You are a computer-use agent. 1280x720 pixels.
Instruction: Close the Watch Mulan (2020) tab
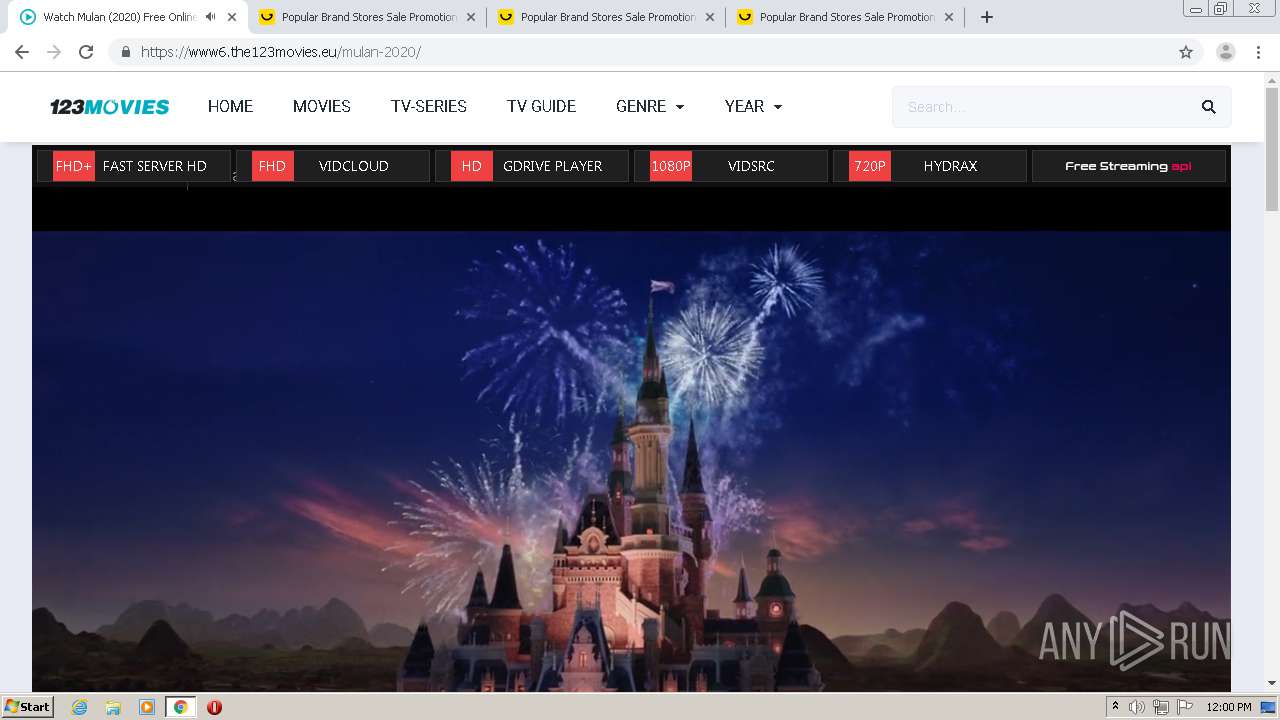tap(232, 17)
